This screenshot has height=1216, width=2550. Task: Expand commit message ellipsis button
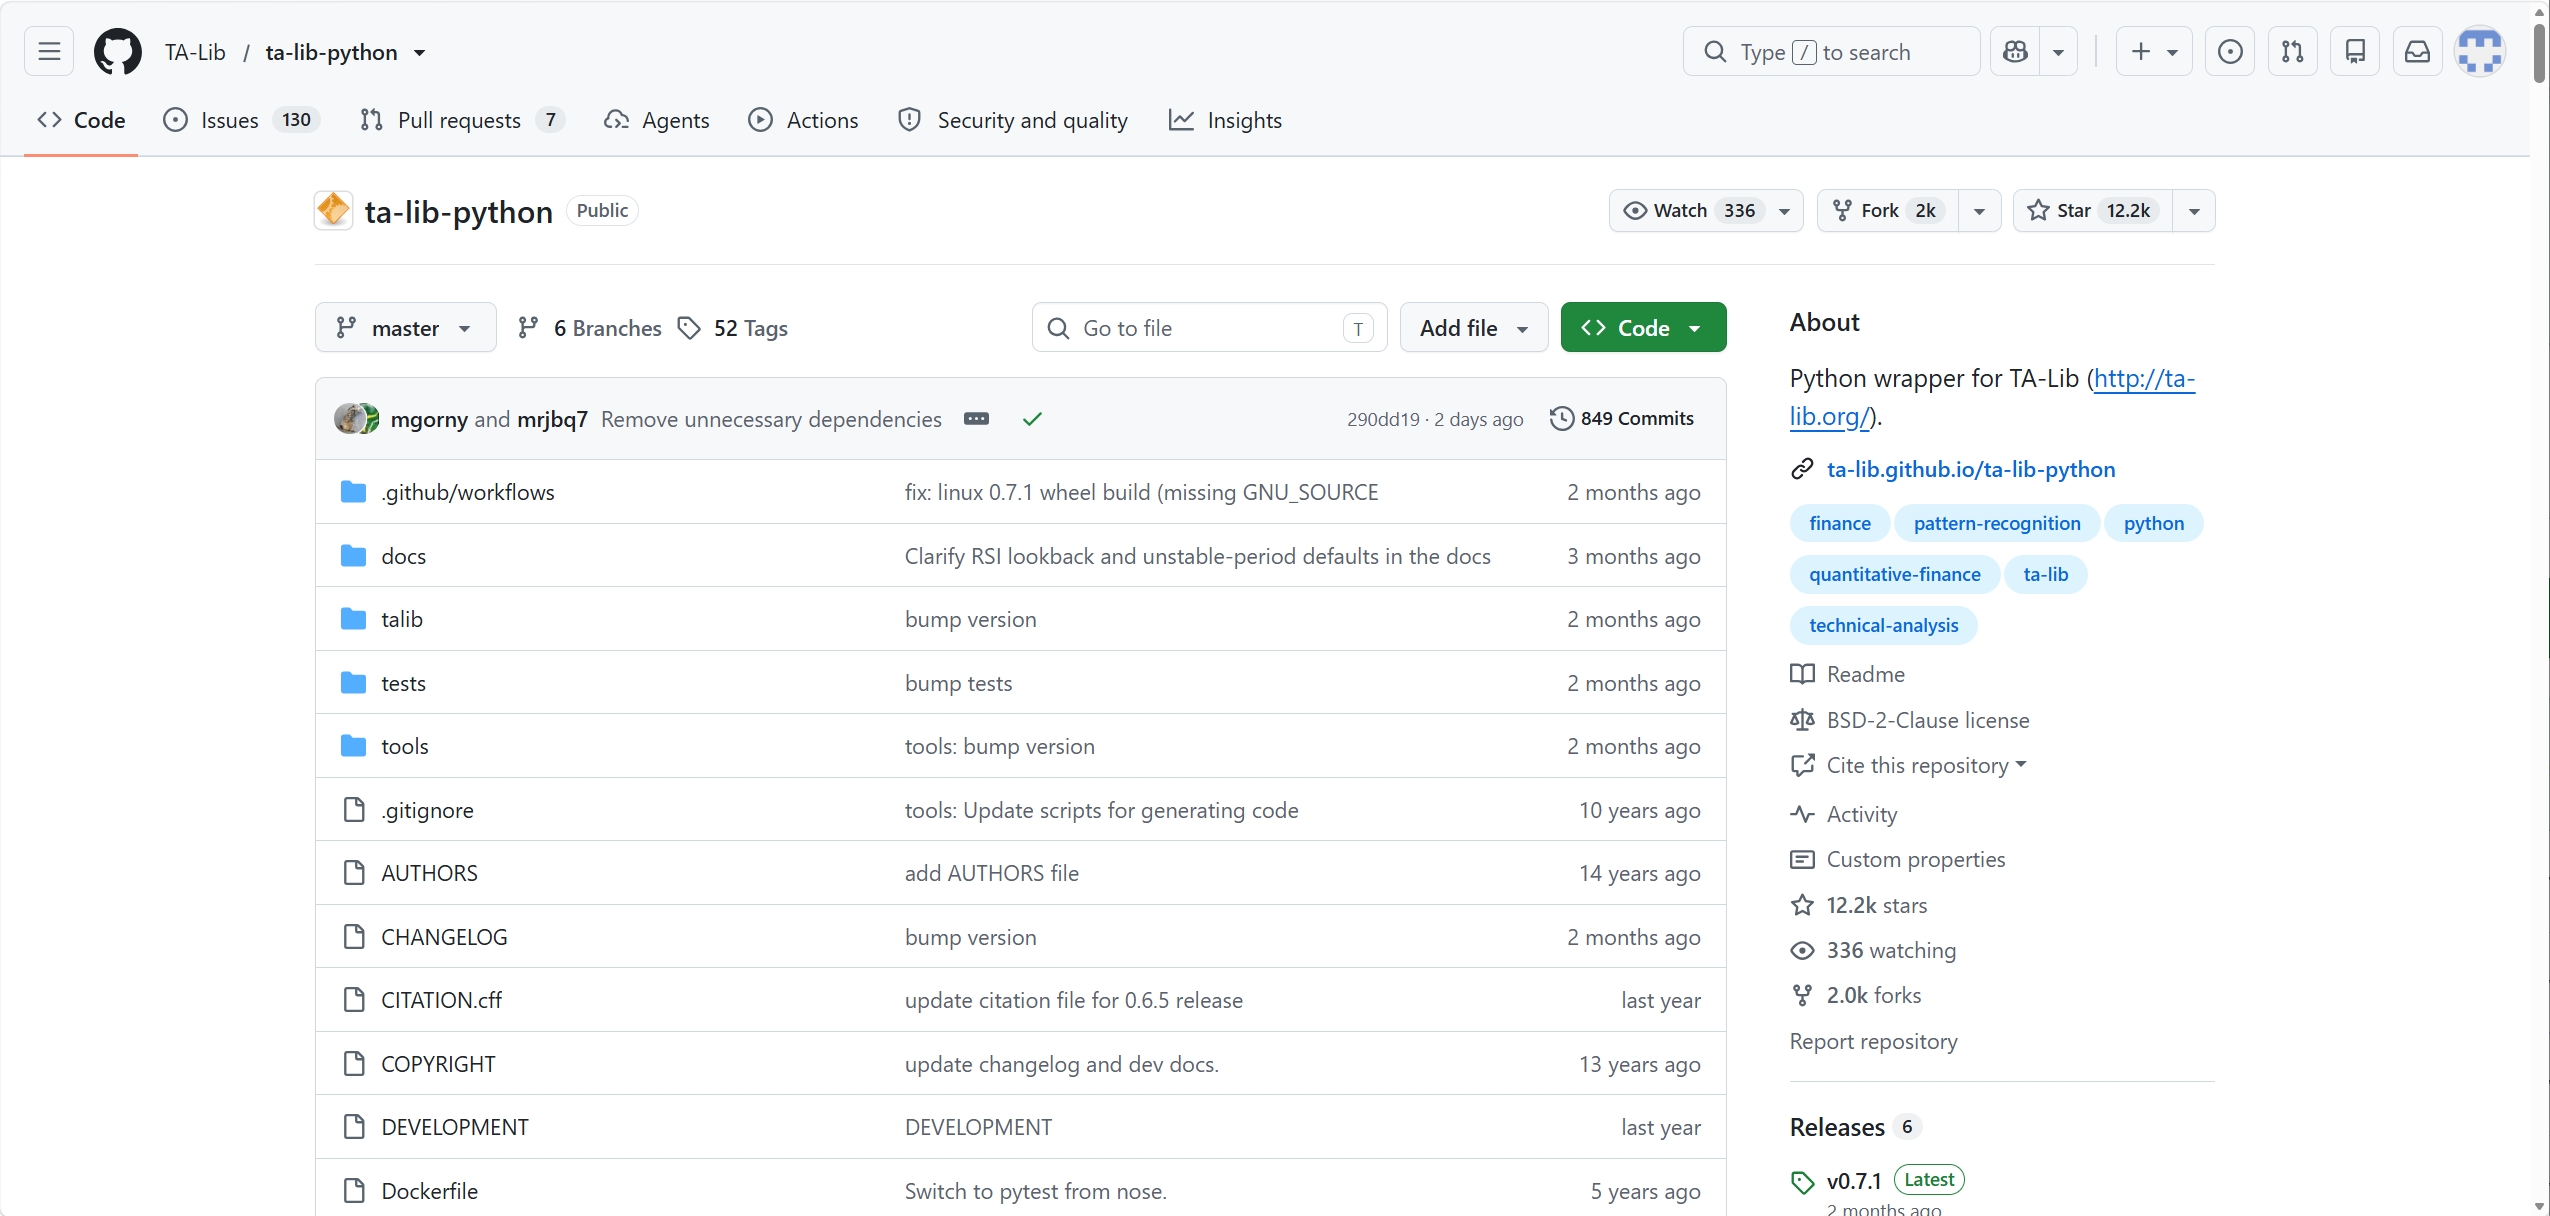click(976, 418)
